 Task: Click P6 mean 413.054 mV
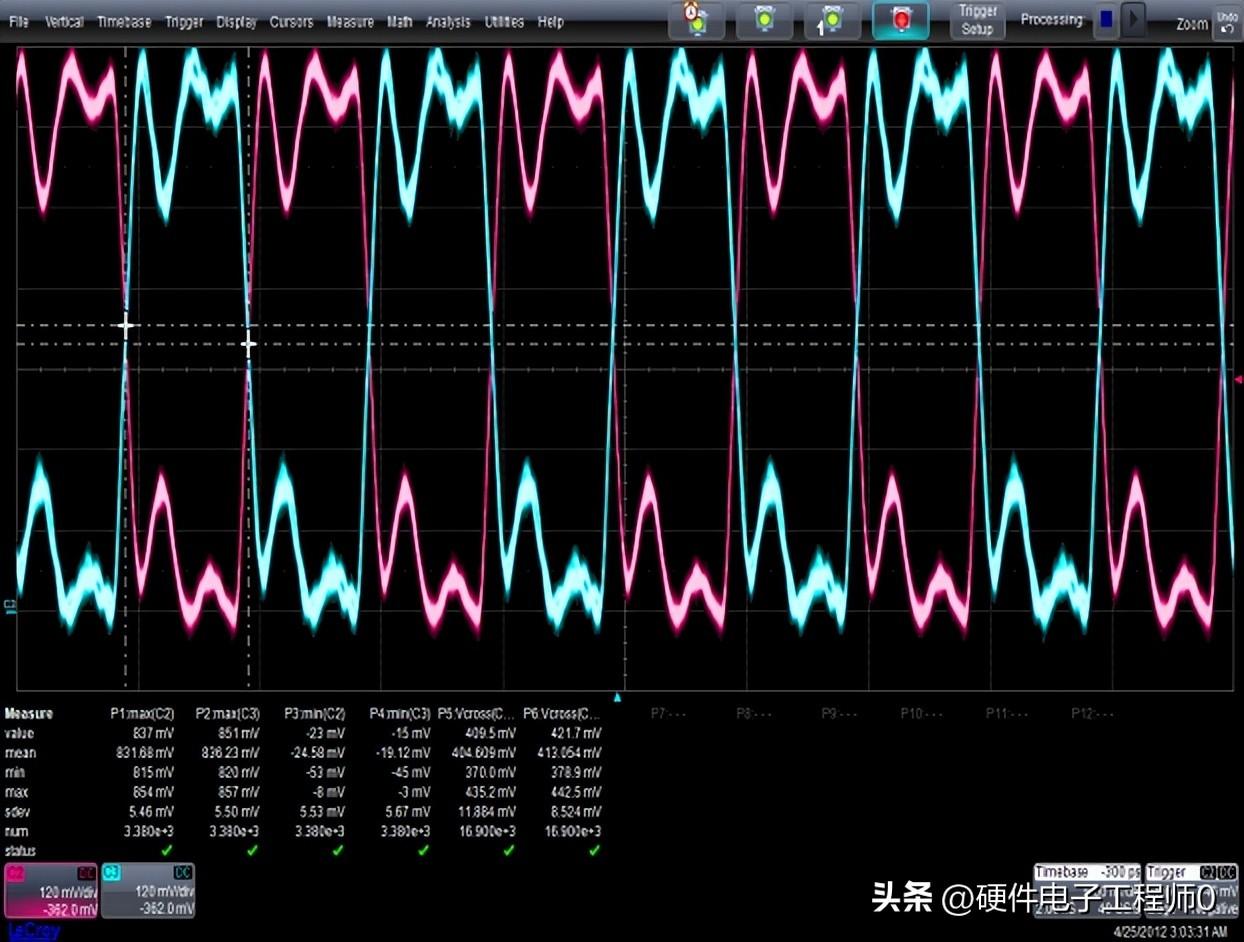(x=572, y=753)
